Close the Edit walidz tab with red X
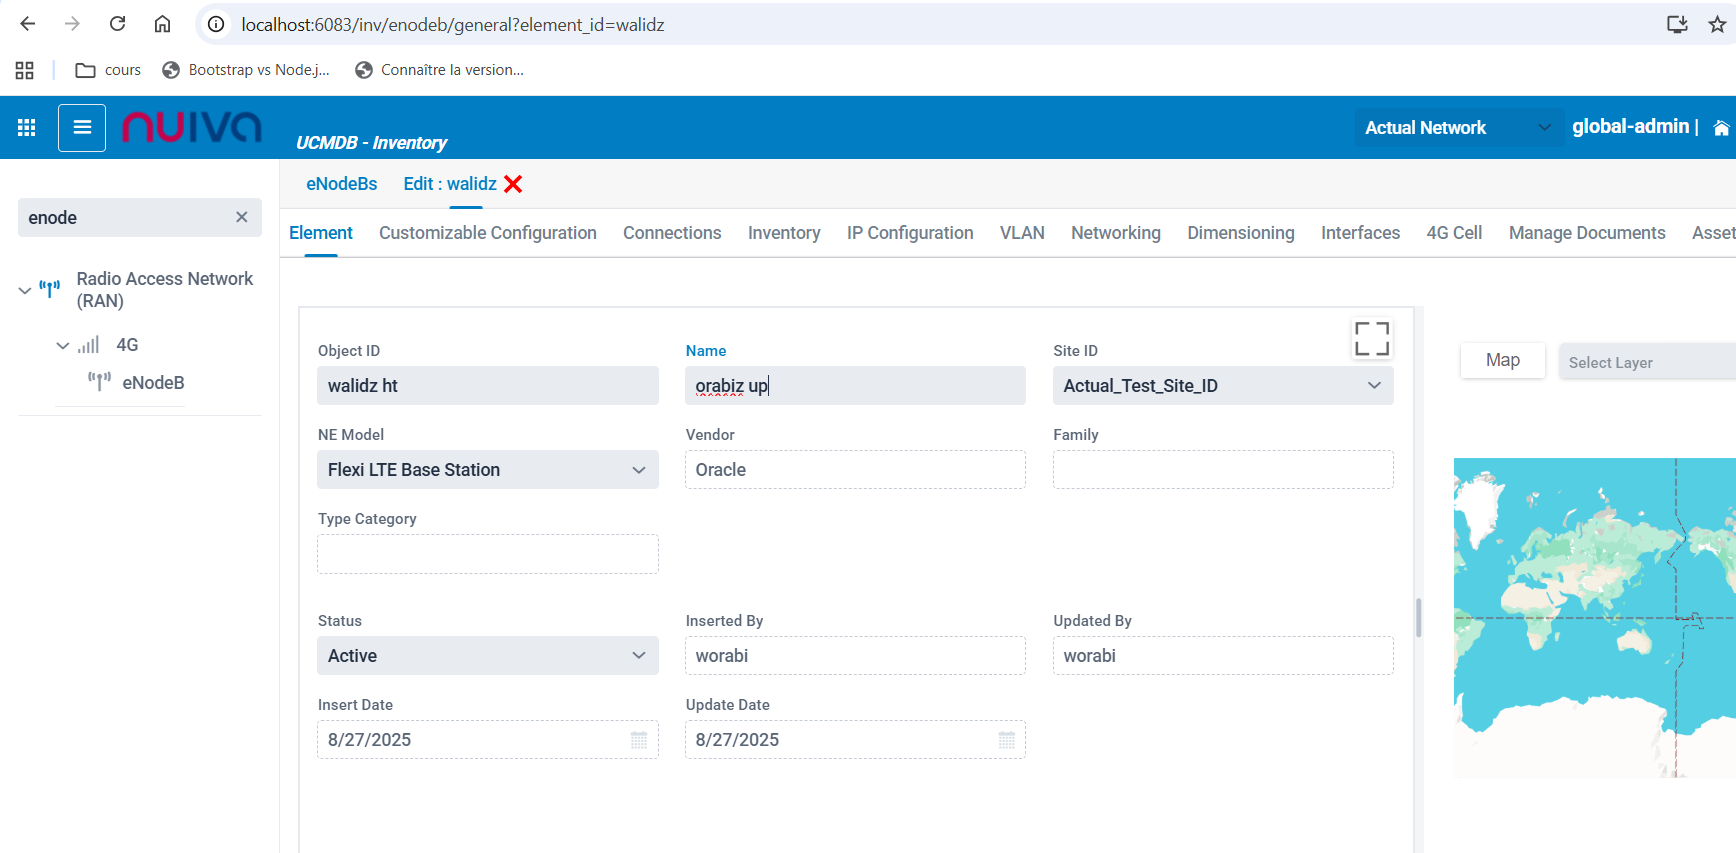Viewport: 1736px width, 853px height. 513,184
